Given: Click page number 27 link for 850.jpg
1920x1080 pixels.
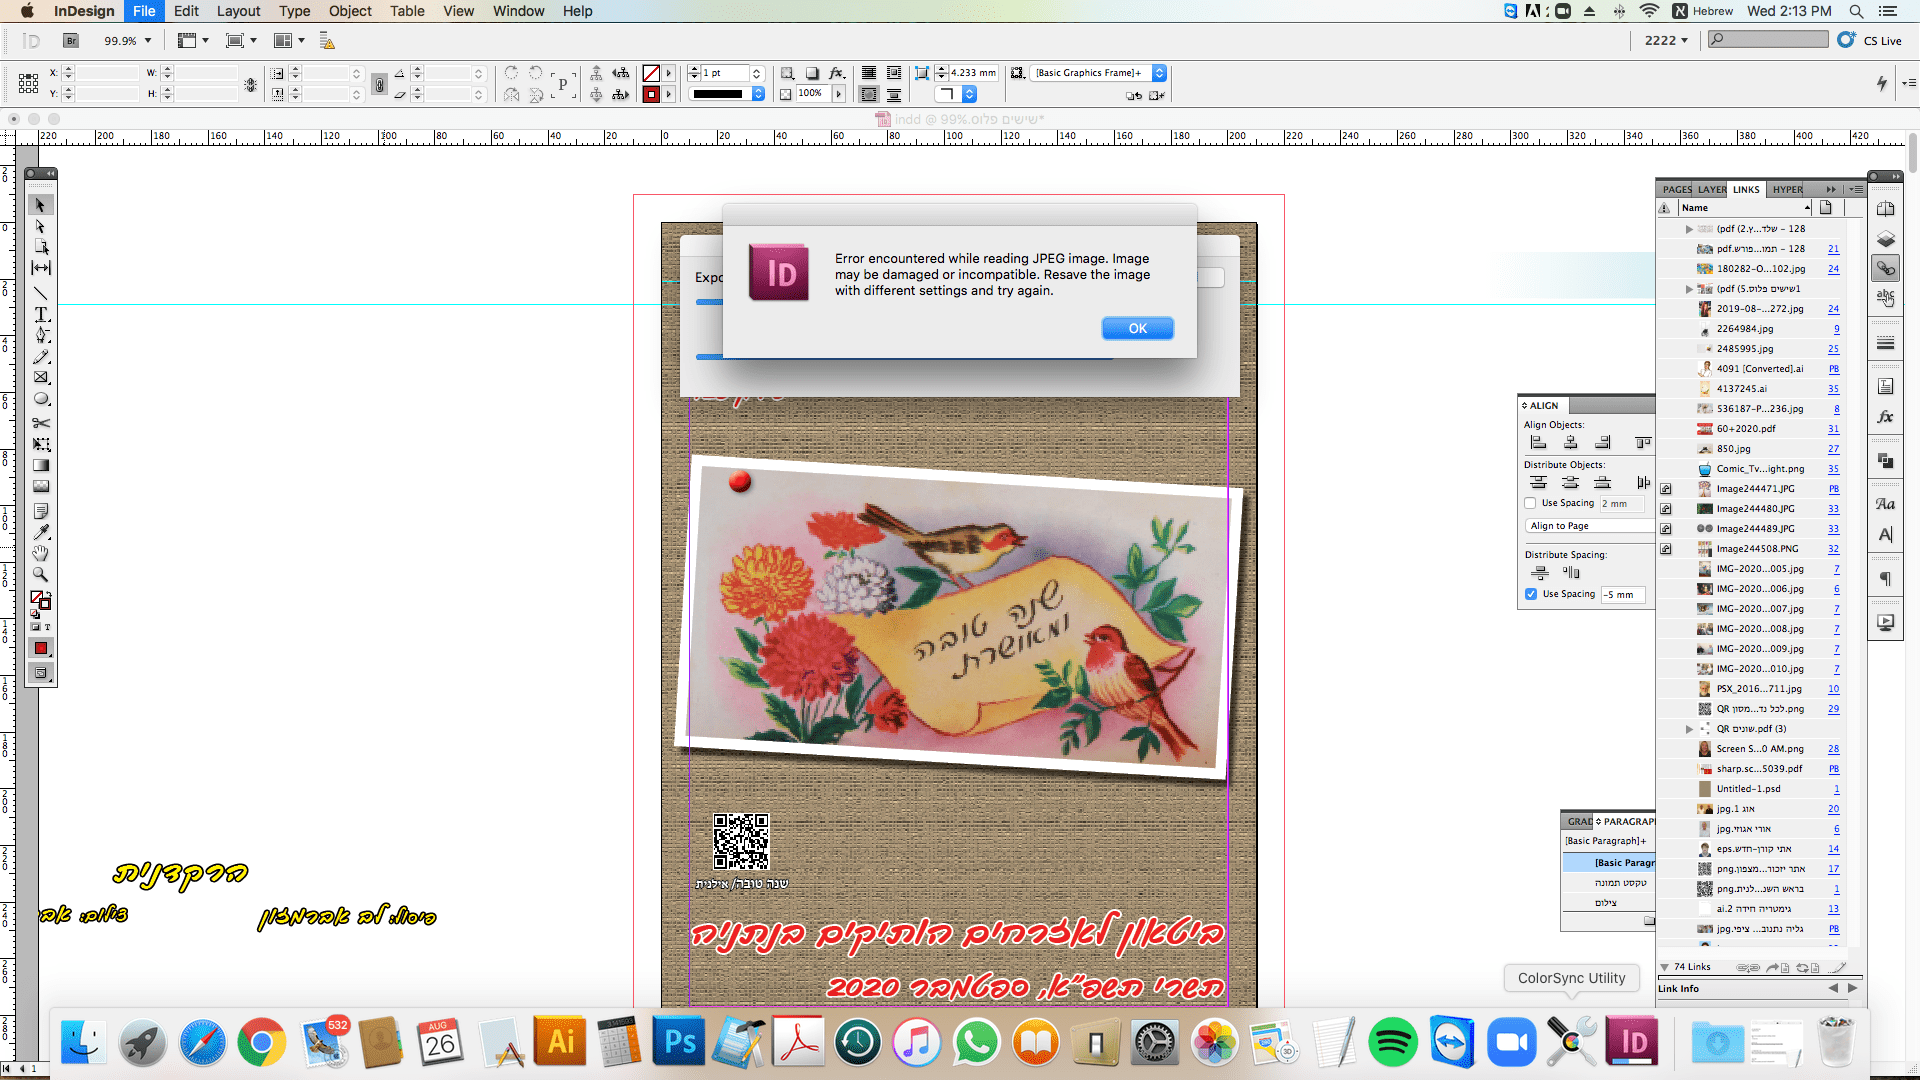Looking at the screenshot, I should (1833, 449).
